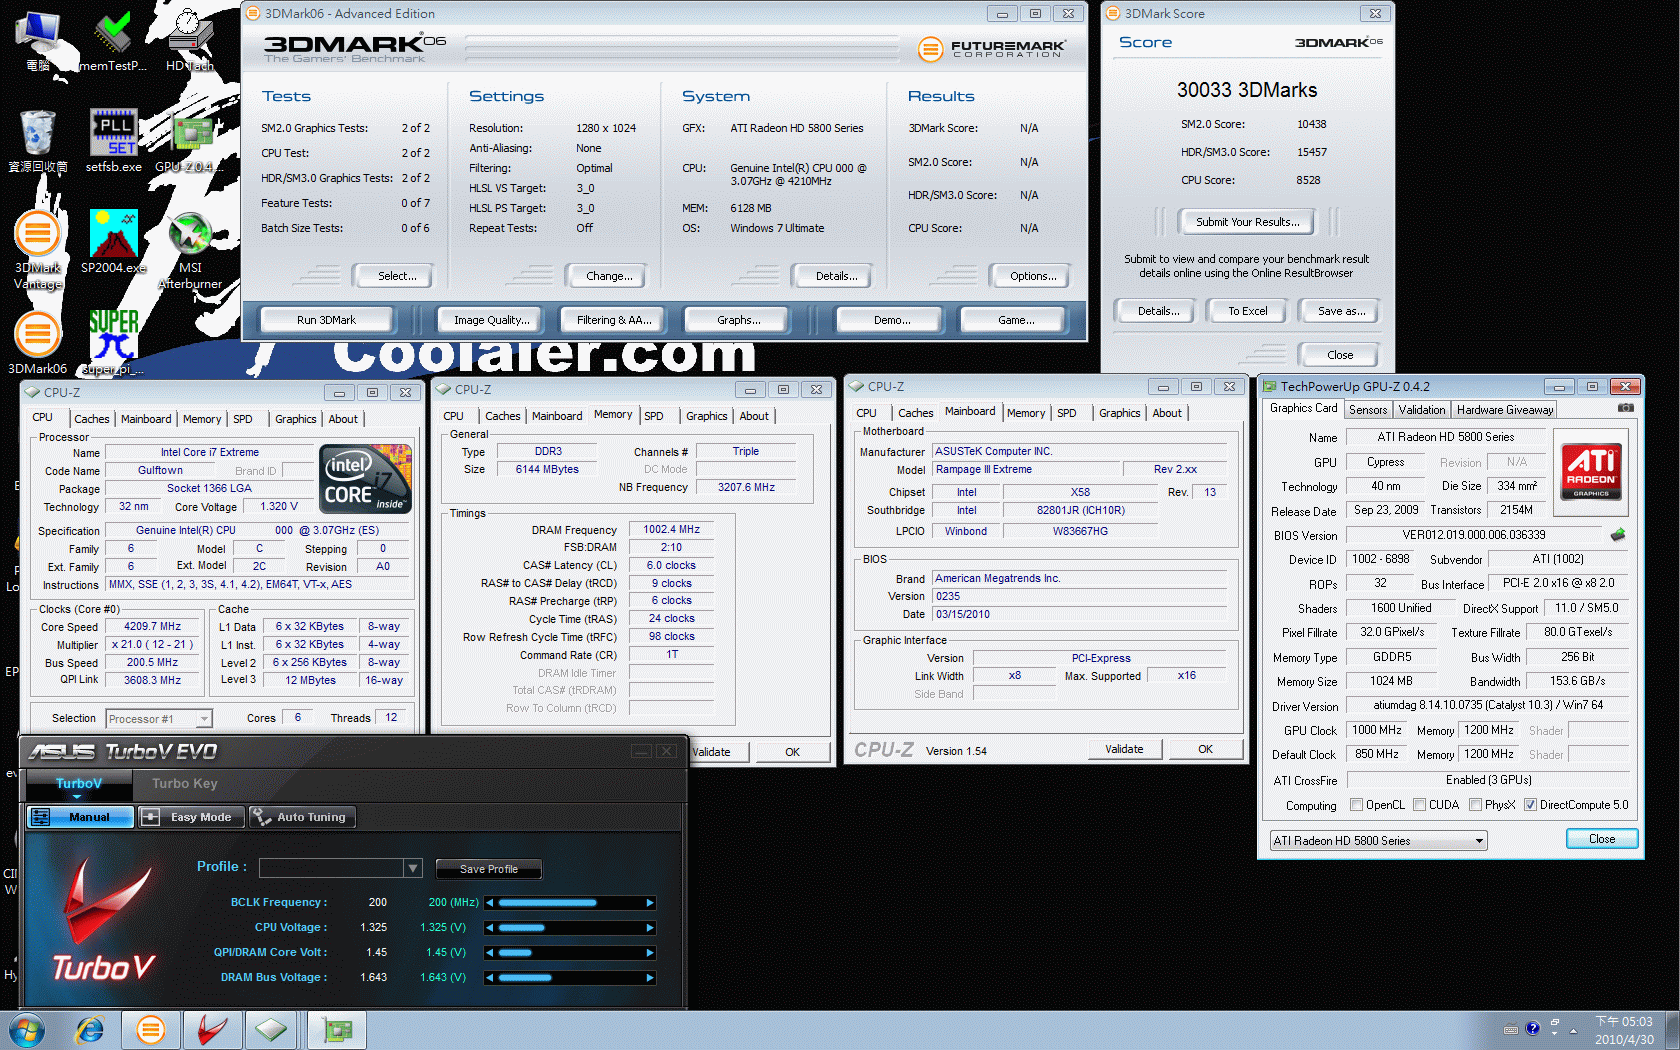The height and width of the screenshot is (1050, 1680).
Task: Click the QPI/DRAM Core Volt slider bar
Action: click(x=572, y=953)
